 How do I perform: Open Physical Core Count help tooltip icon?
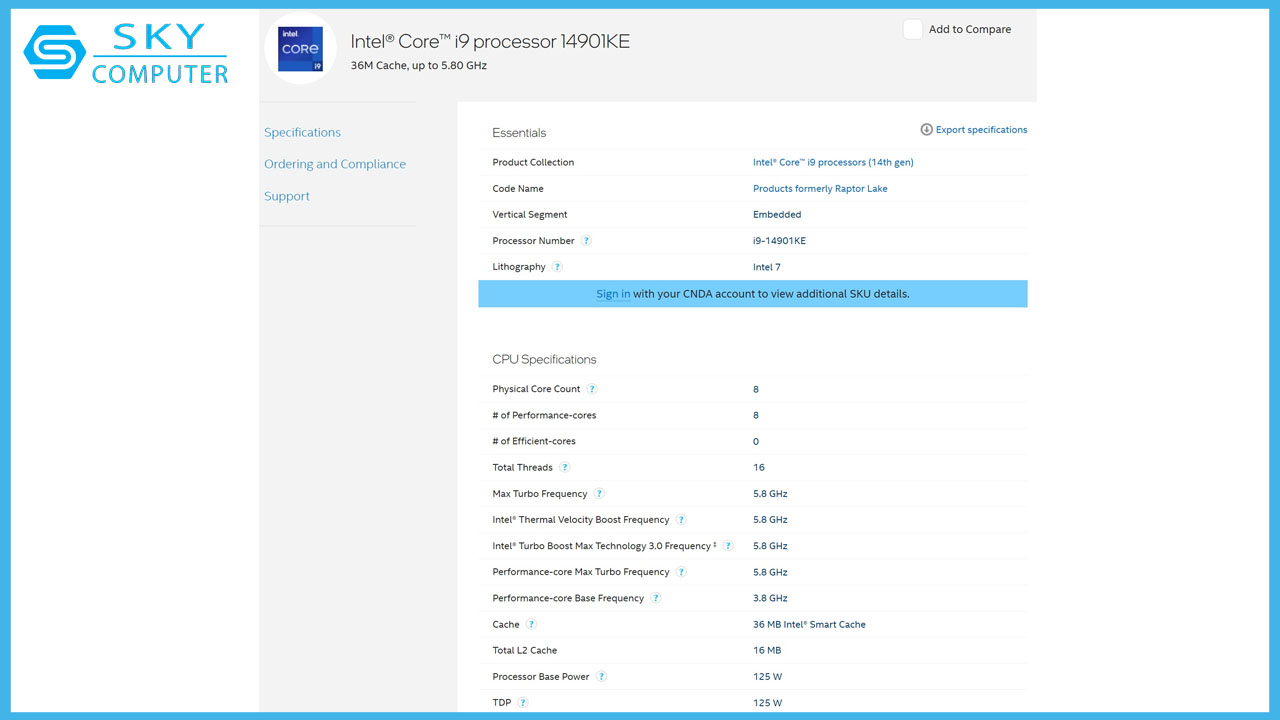[592, 389]
